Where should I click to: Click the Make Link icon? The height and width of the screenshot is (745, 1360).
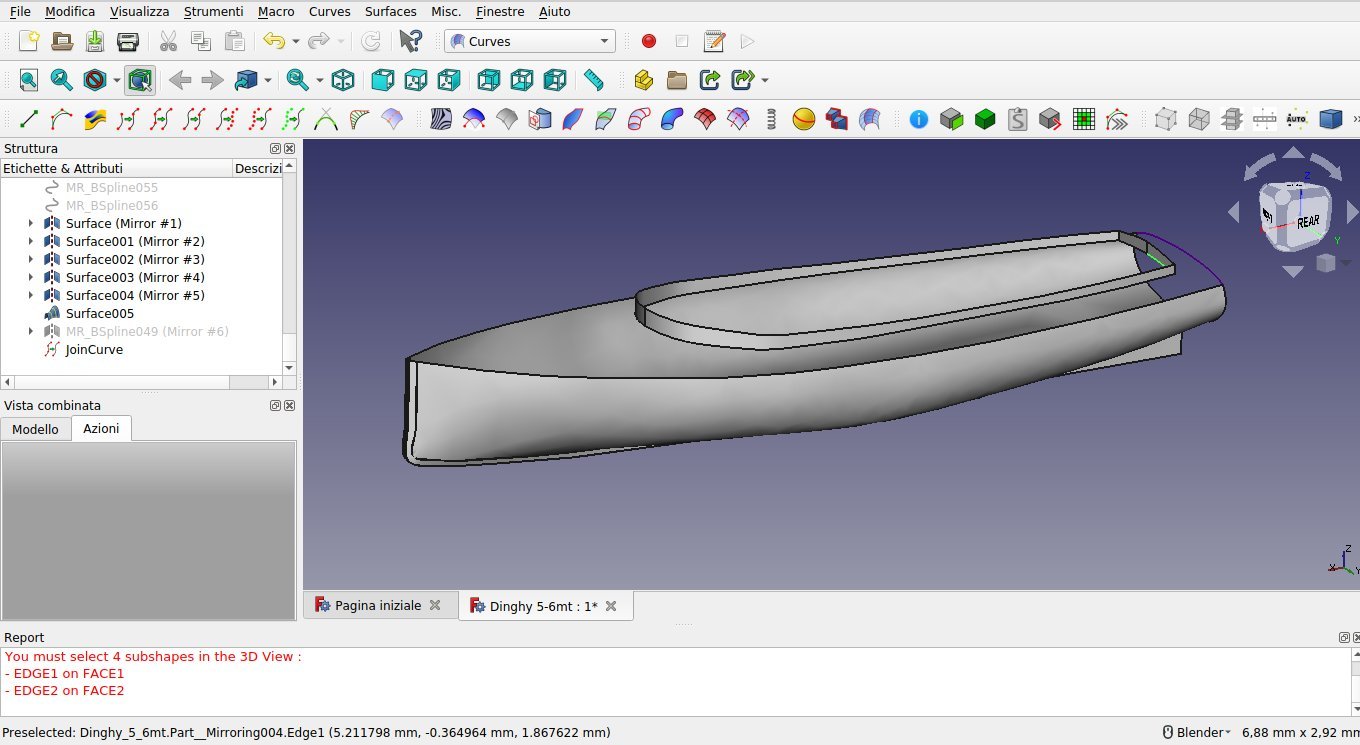point(710,80)
